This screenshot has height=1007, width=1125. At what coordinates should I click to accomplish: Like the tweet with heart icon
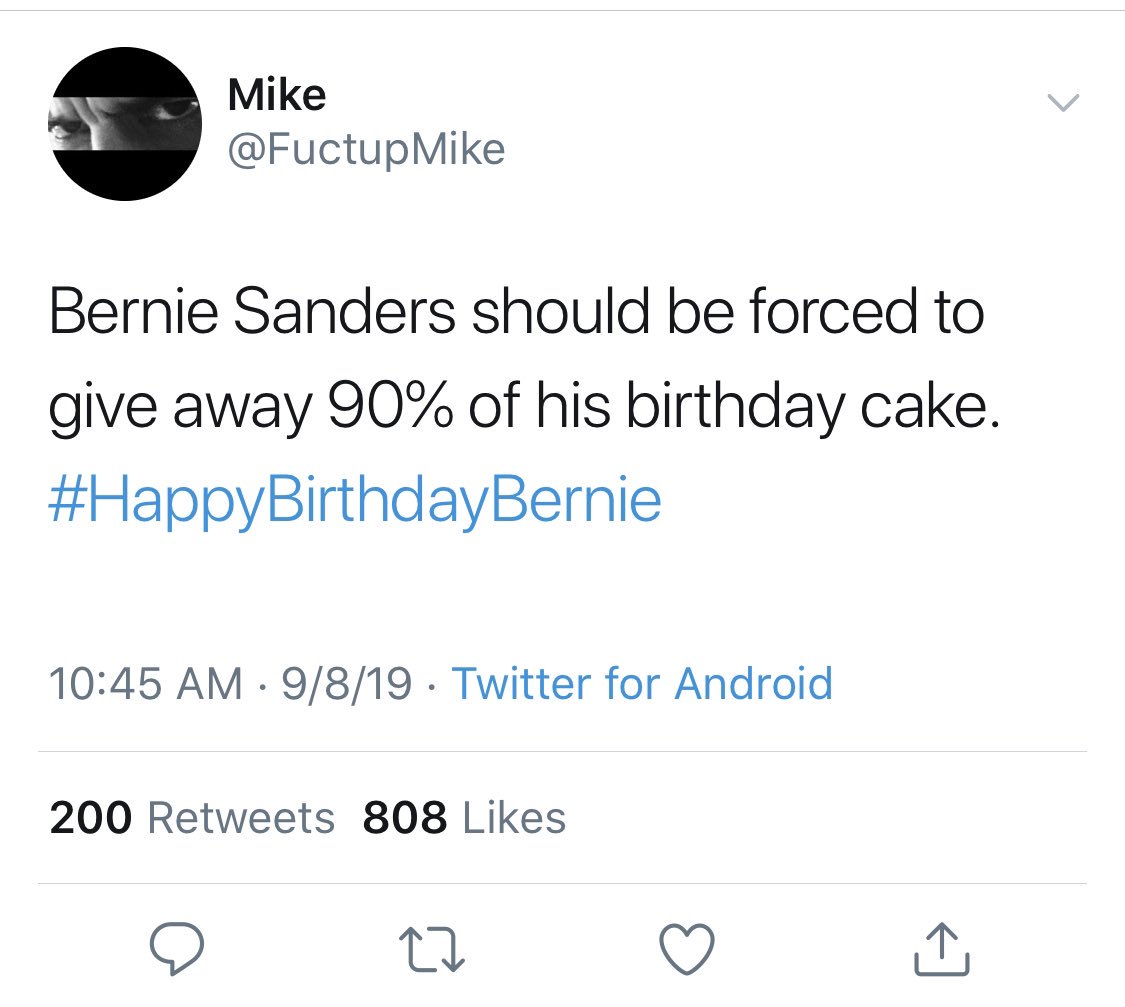click(x=688, y=947)
